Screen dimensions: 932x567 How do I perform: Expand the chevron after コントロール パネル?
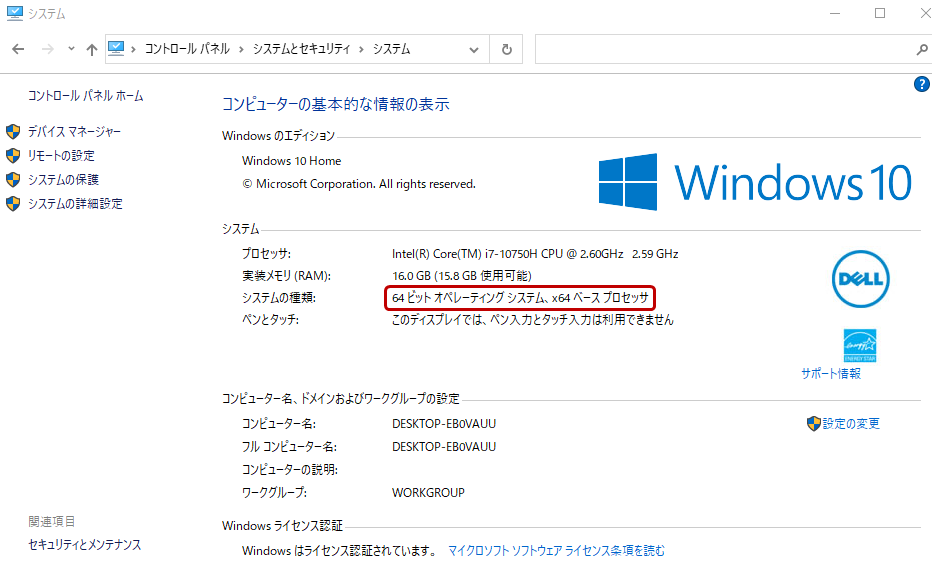pos(241,49)
